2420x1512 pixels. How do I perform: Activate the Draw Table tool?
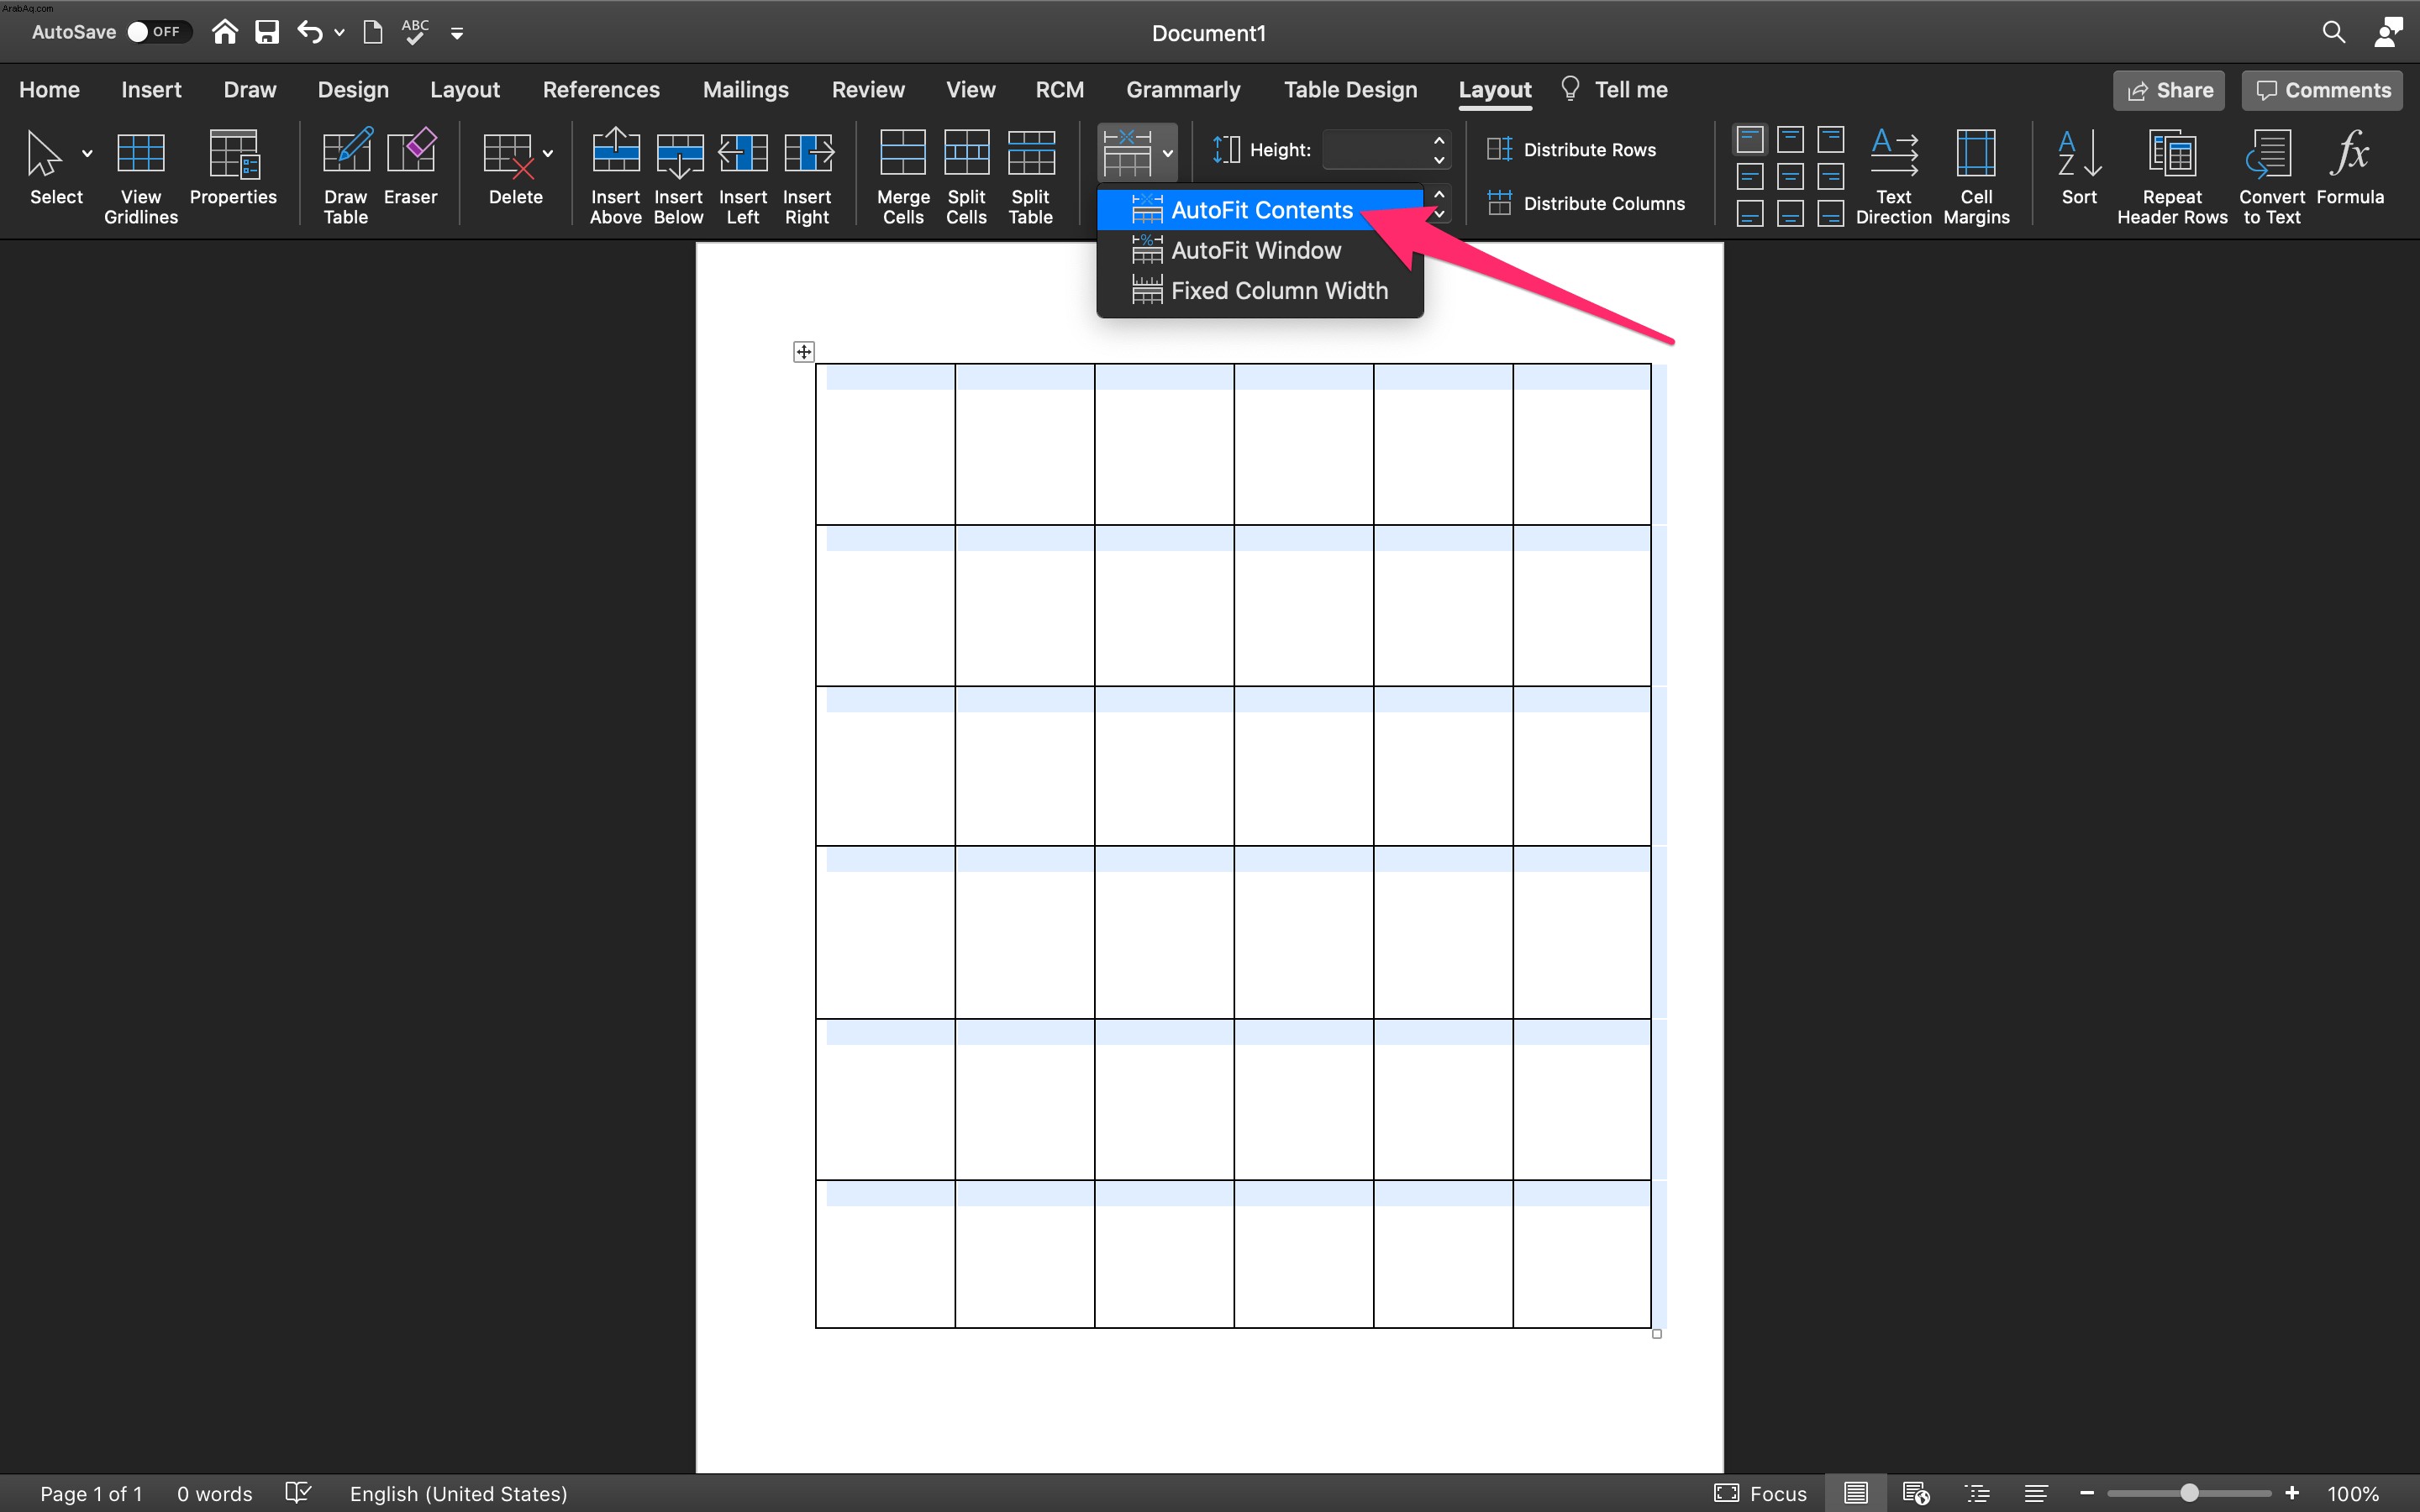pyautogui.click(x=346, y=176)
